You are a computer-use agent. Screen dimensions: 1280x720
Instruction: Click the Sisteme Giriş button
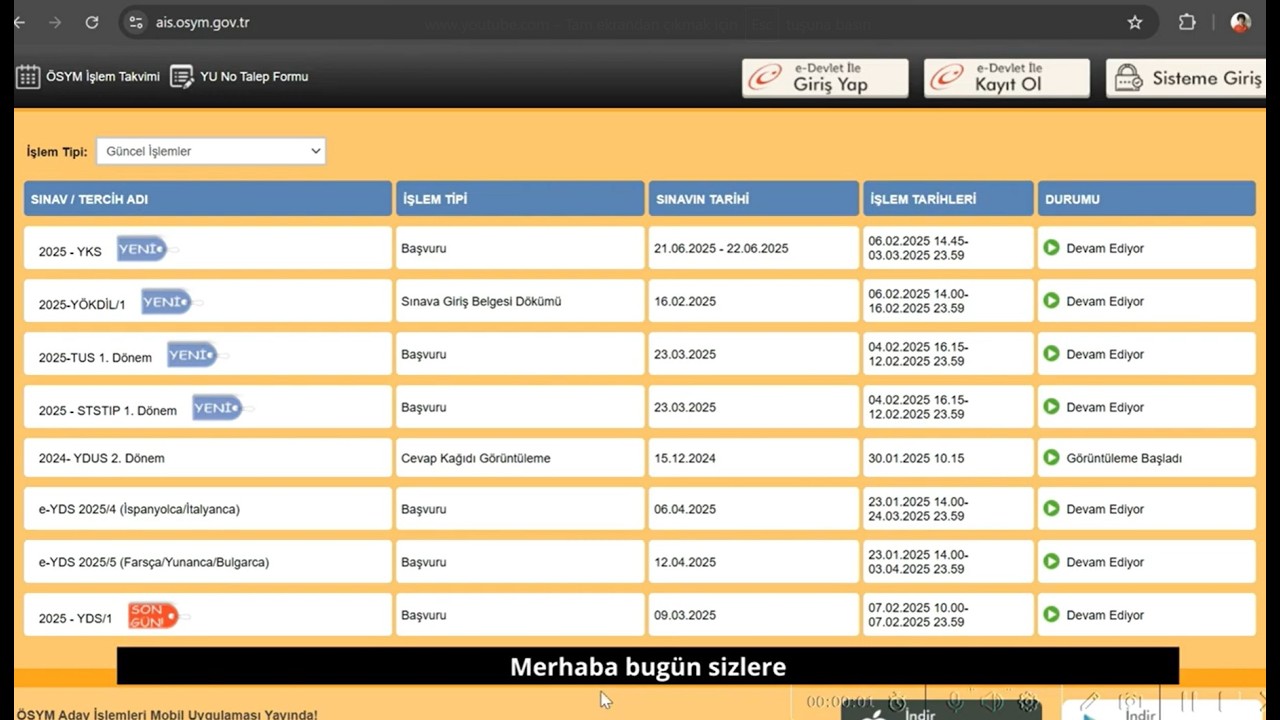pyautogui.click(x=1188, y=78)
